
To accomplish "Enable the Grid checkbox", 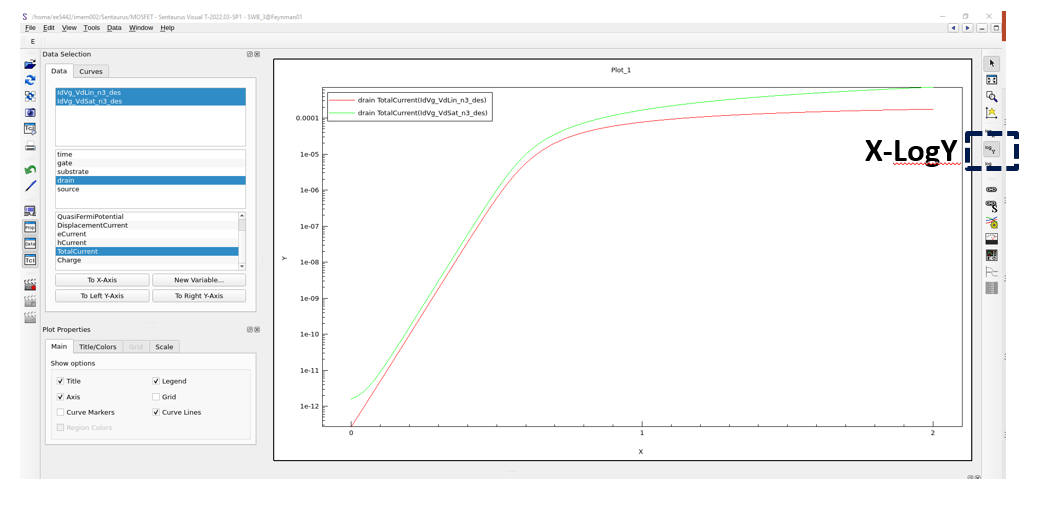I will pos(156,397).
